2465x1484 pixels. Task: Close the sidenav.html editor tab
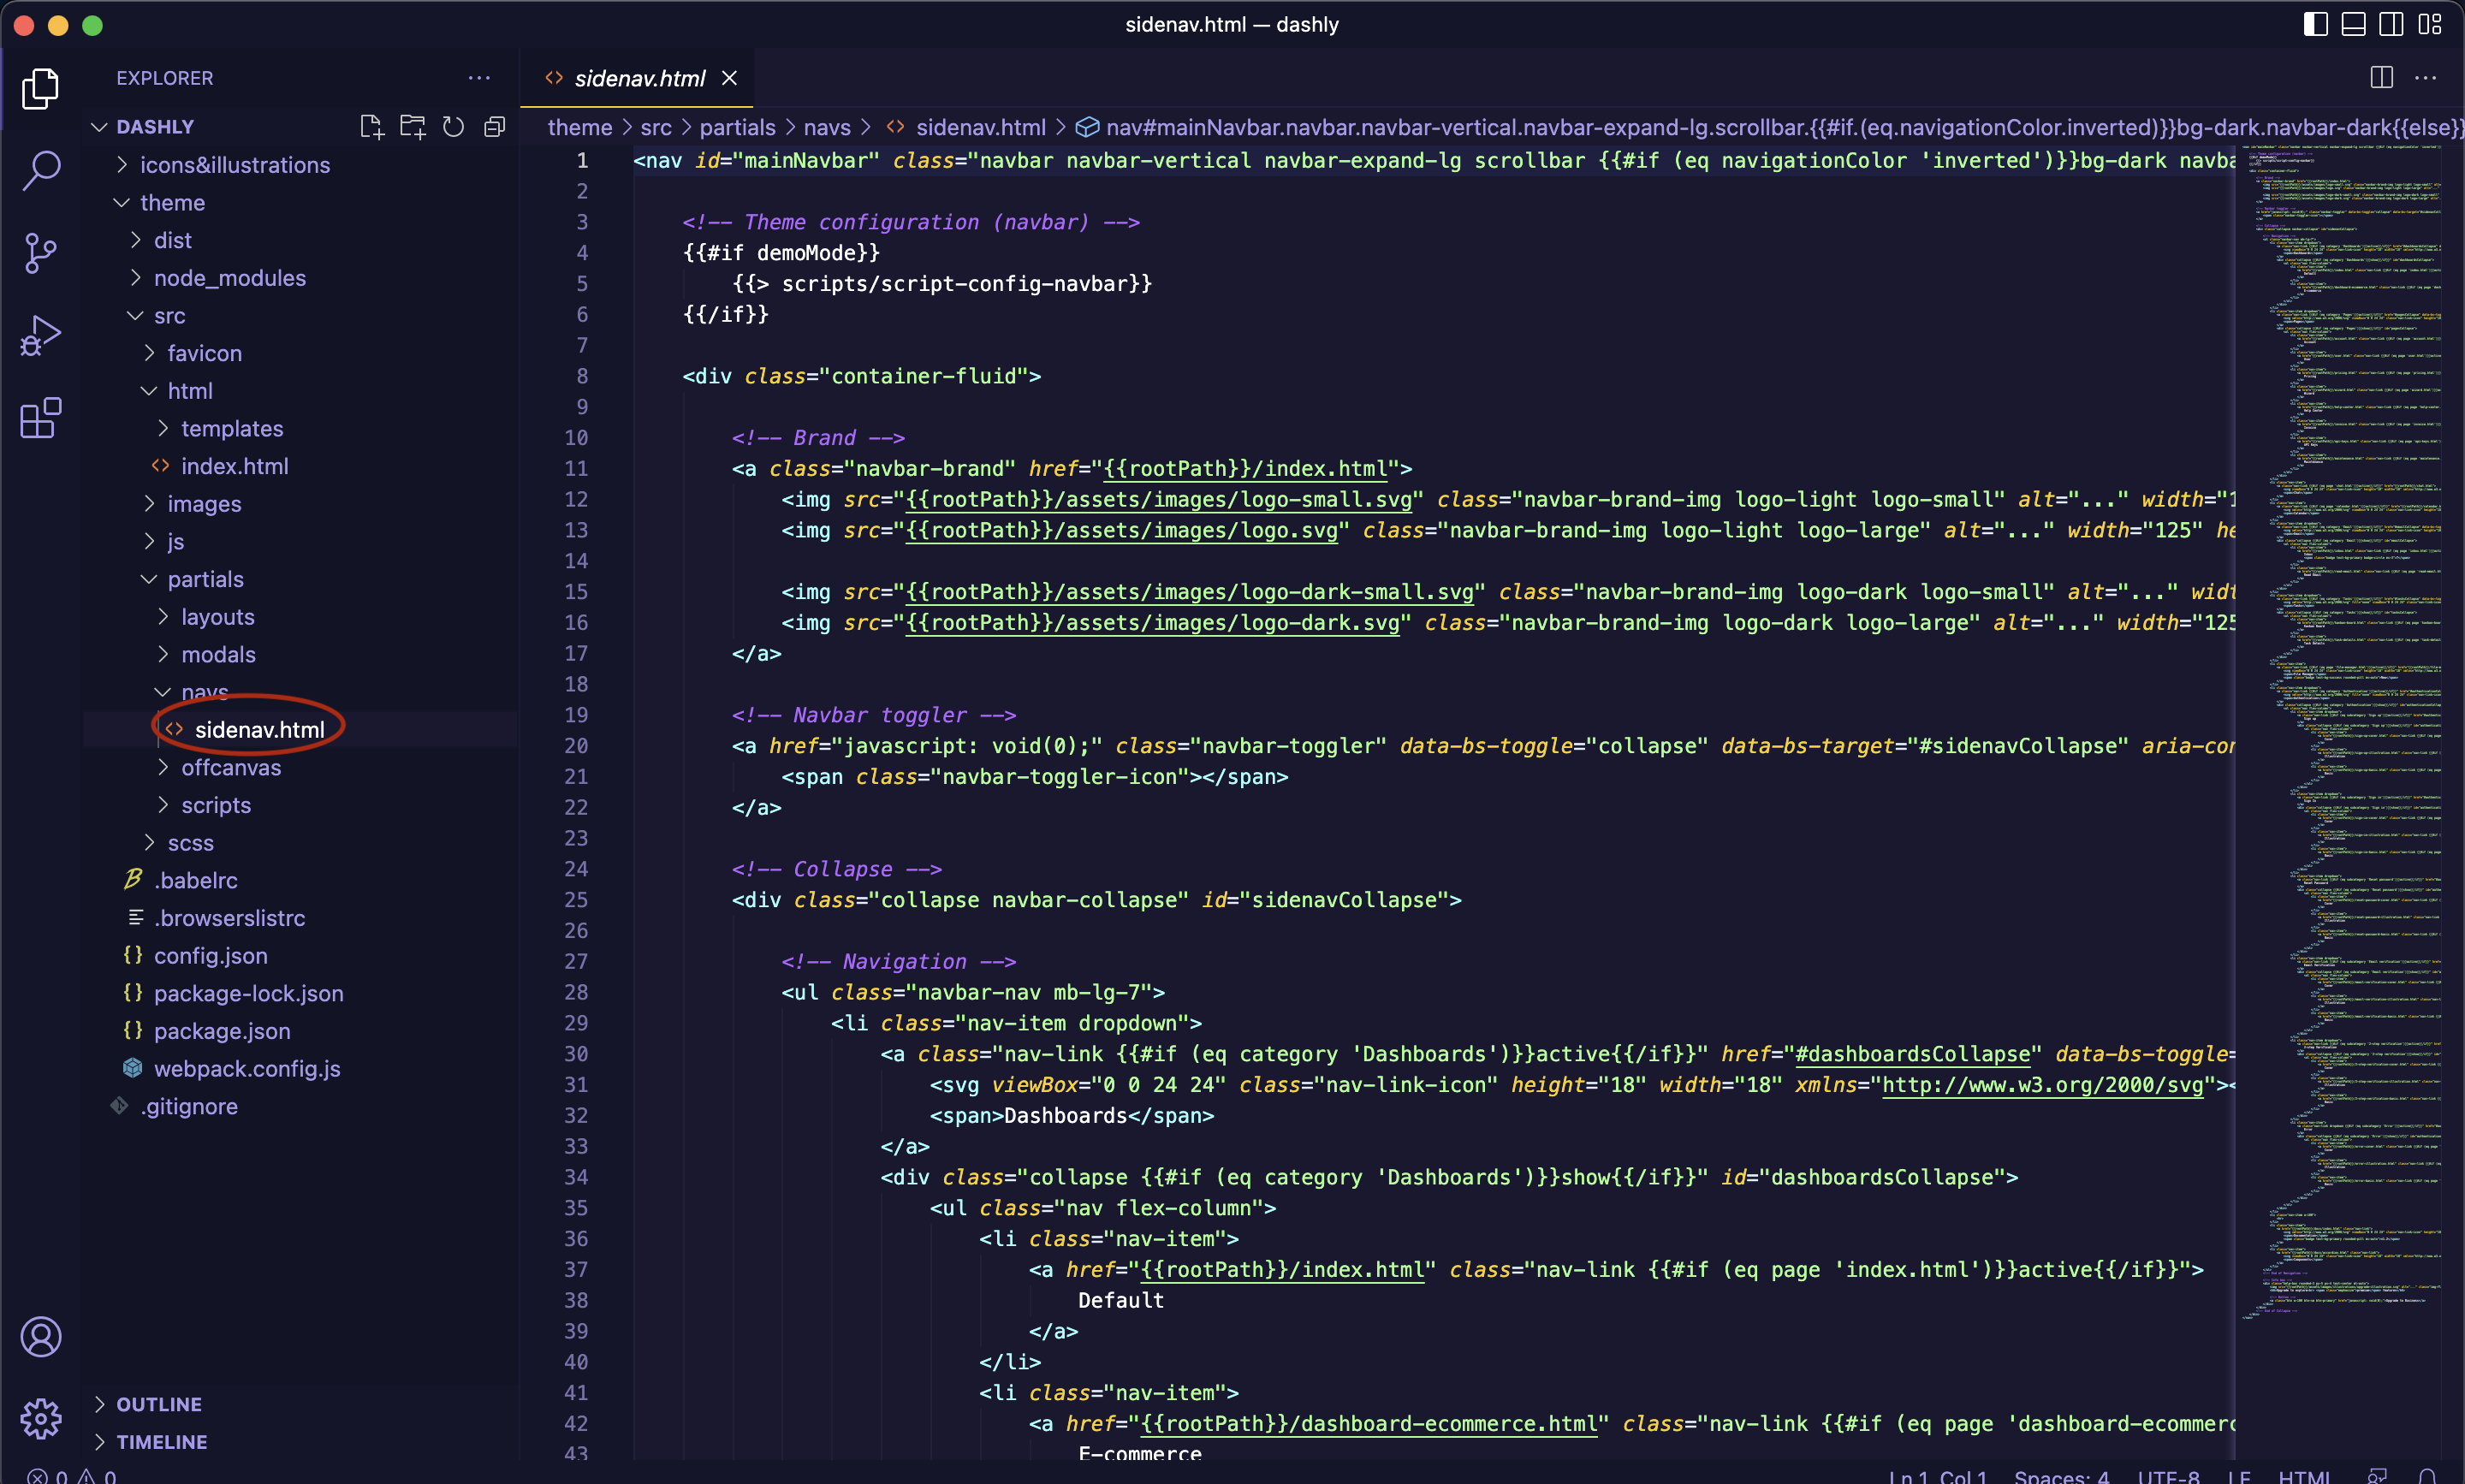point(730,78)
